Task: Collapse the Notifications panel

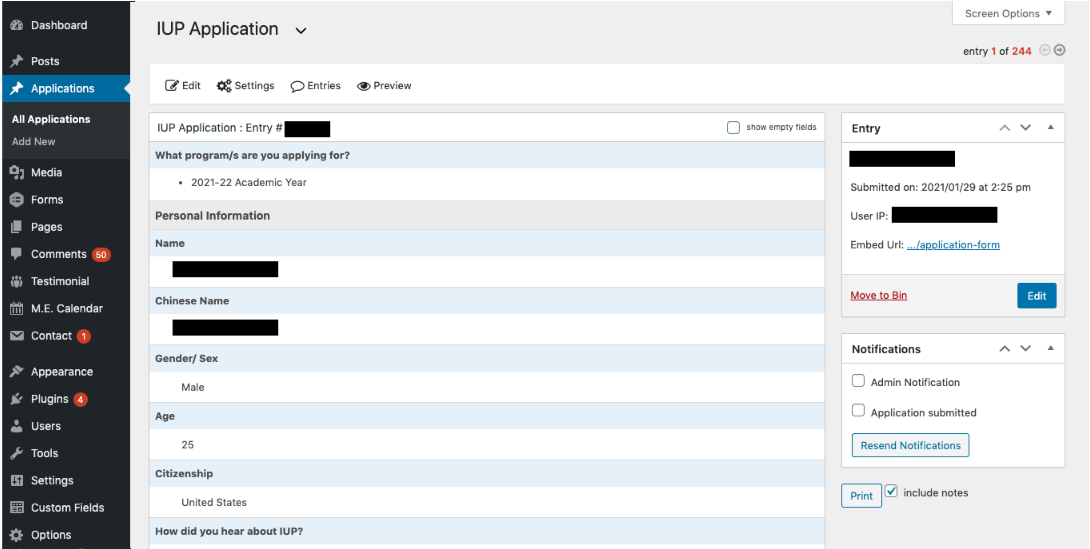Action: (x=1050, y=348)
